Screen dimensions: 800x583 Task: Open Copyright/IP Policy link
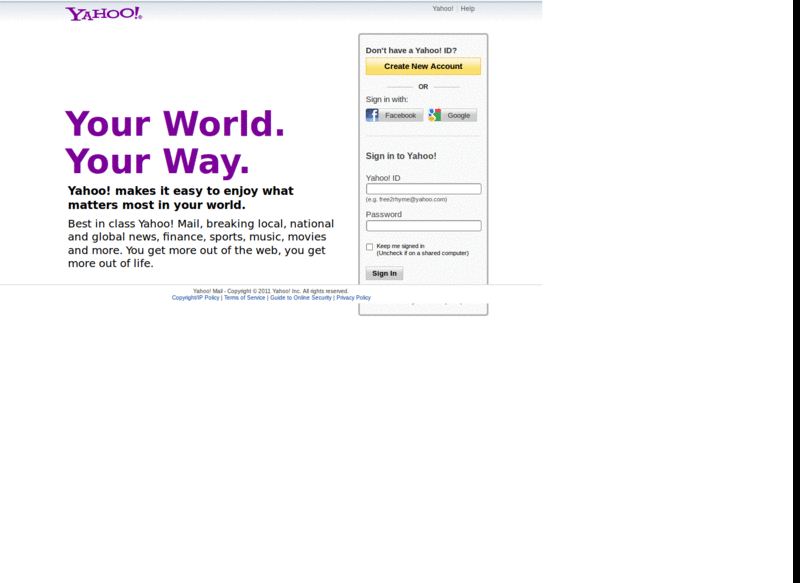[195, 298]
